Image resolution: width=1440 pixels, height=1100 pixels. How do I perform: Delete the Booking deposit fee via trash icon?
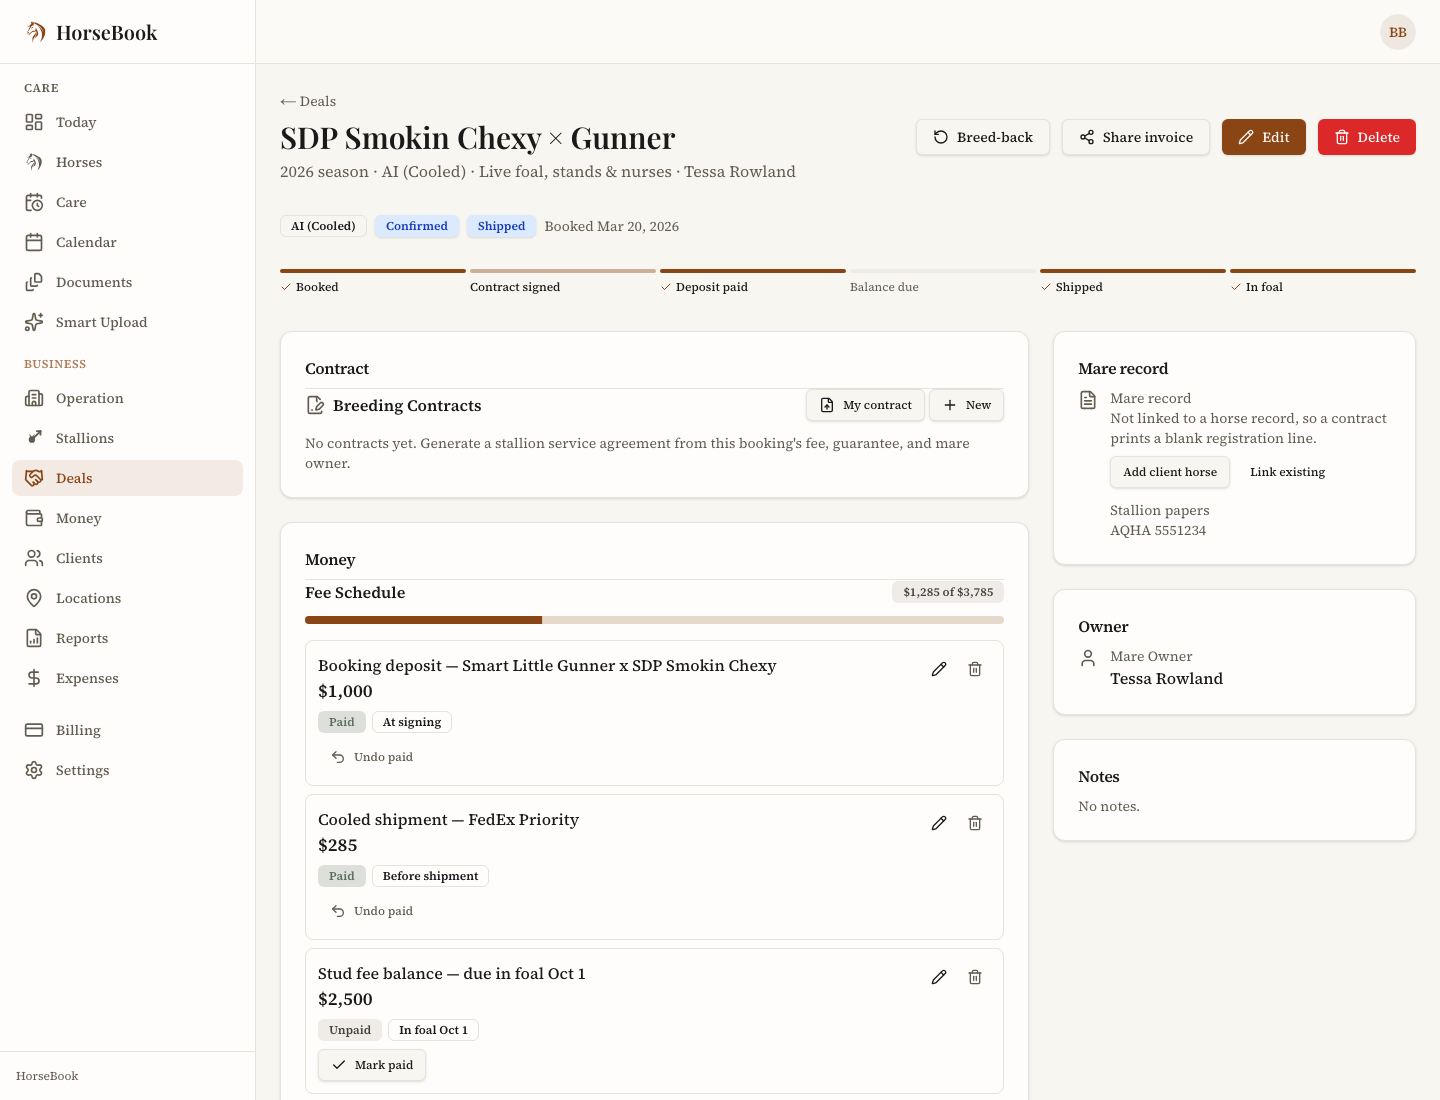[975, 669]
